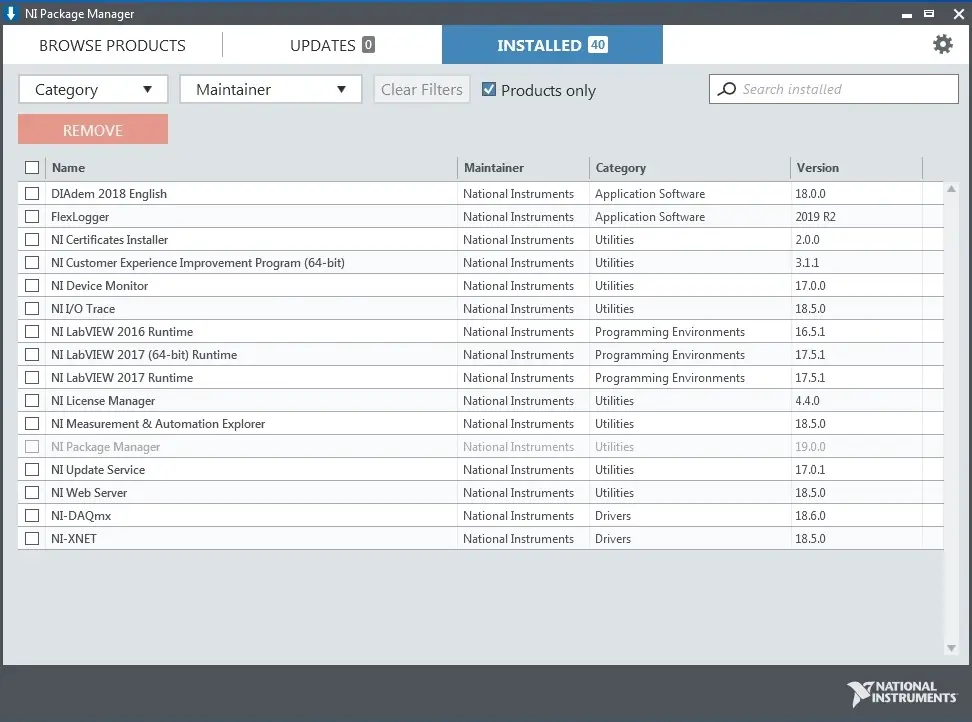
Task: Click the National Instruments logo
Action: pos(902,693)
